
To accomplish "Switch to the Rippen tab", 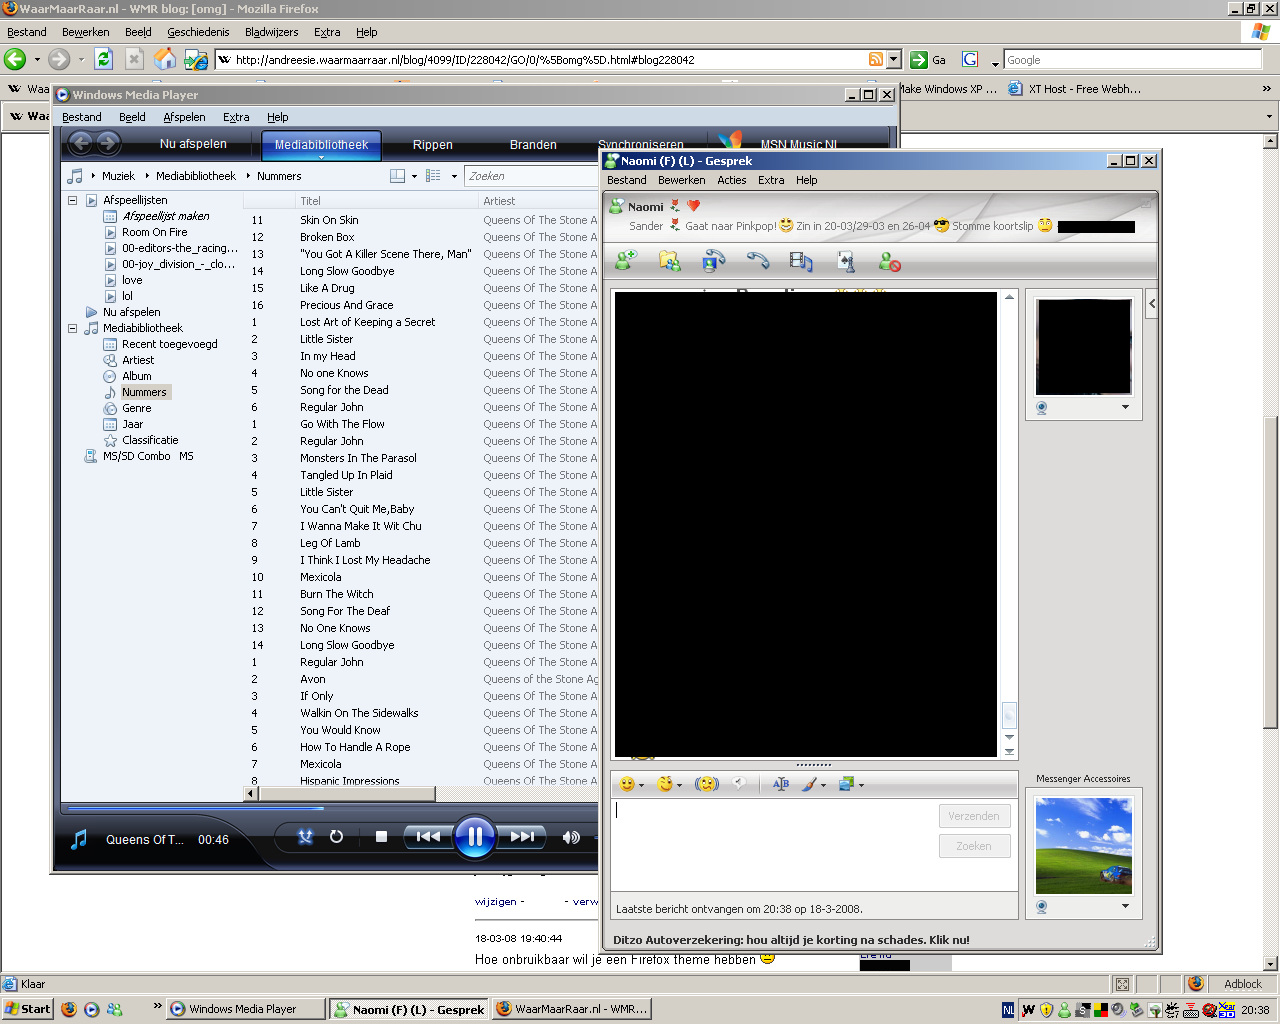I will 432,145.
